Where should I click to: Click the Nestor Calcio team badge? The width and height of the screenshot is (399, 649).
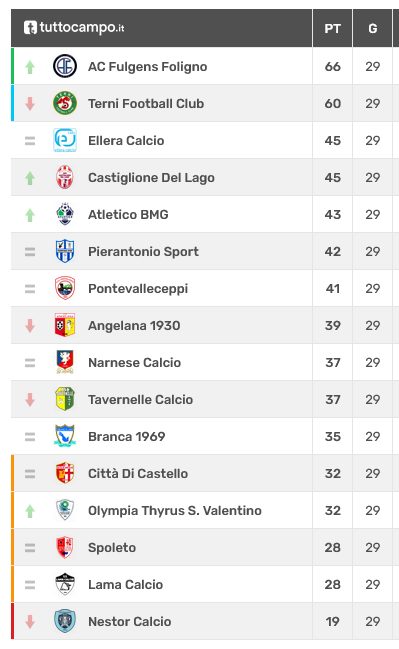click(x=65, y=621)
